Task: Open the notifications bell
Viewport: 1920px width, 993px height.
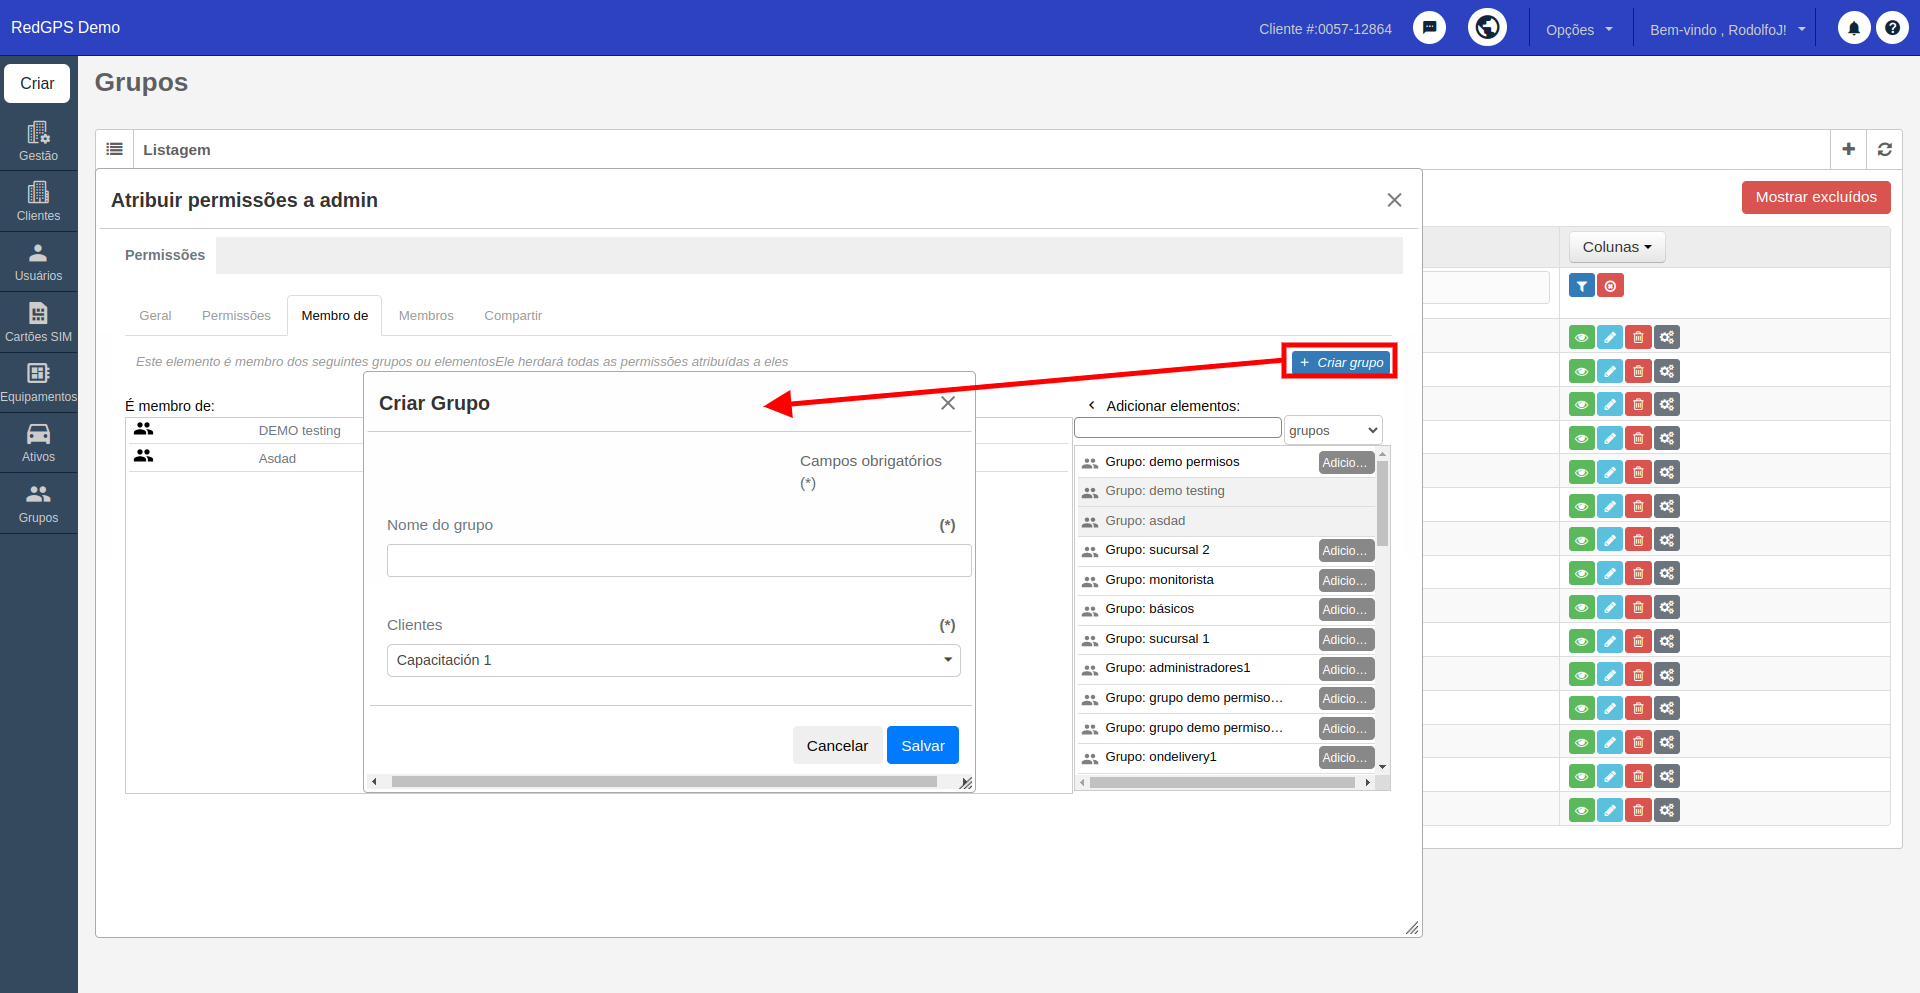Action: tap(1854, 28)
